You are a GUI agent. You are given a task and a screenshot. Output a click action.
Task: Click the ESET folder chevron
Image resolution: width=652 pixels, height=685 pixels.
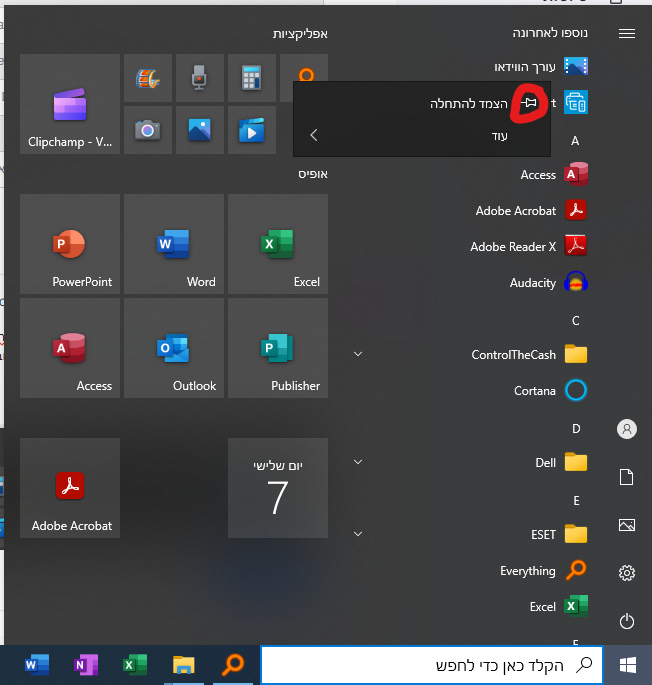358,534
